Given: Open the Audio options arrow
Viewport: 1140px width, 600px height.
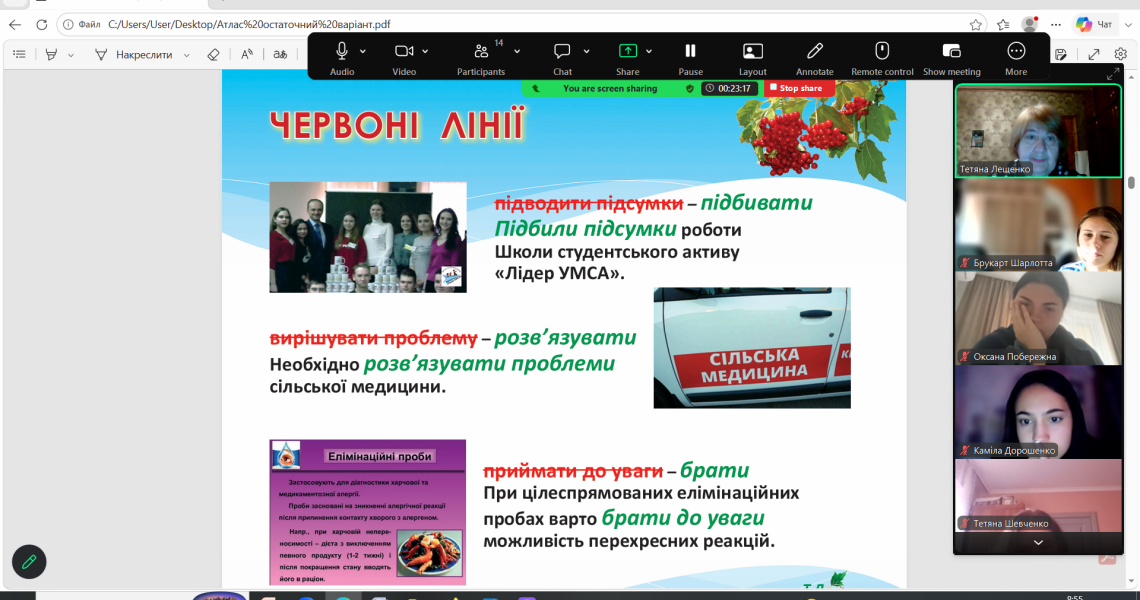Looking at the screenshot, I should pyautogui.click(x=363, y=52).
